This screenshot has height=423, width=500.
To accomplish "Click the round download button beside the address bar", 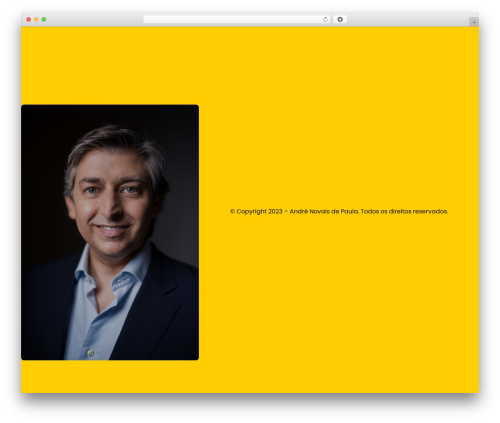I will [x=340, y=20].
